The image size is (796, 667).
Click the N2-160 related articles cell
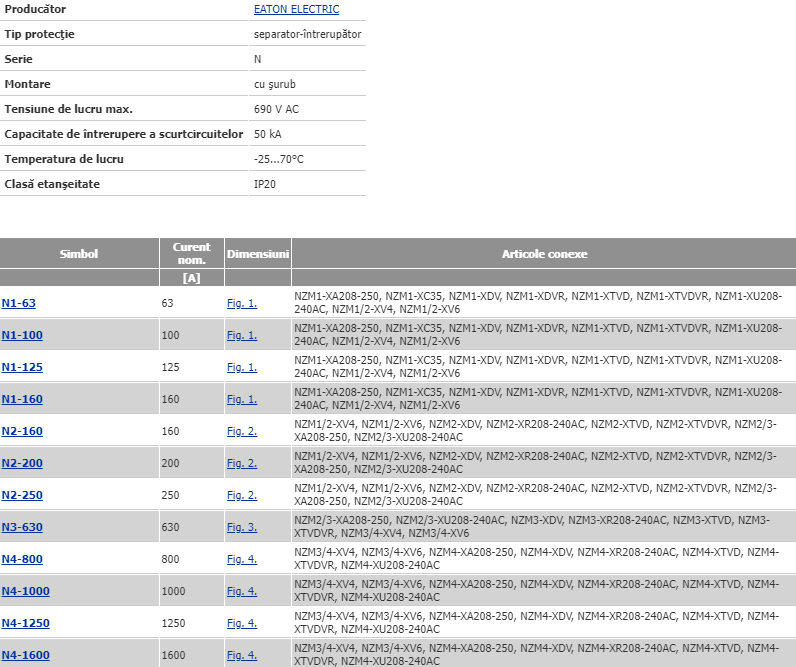tap(544, 431)
